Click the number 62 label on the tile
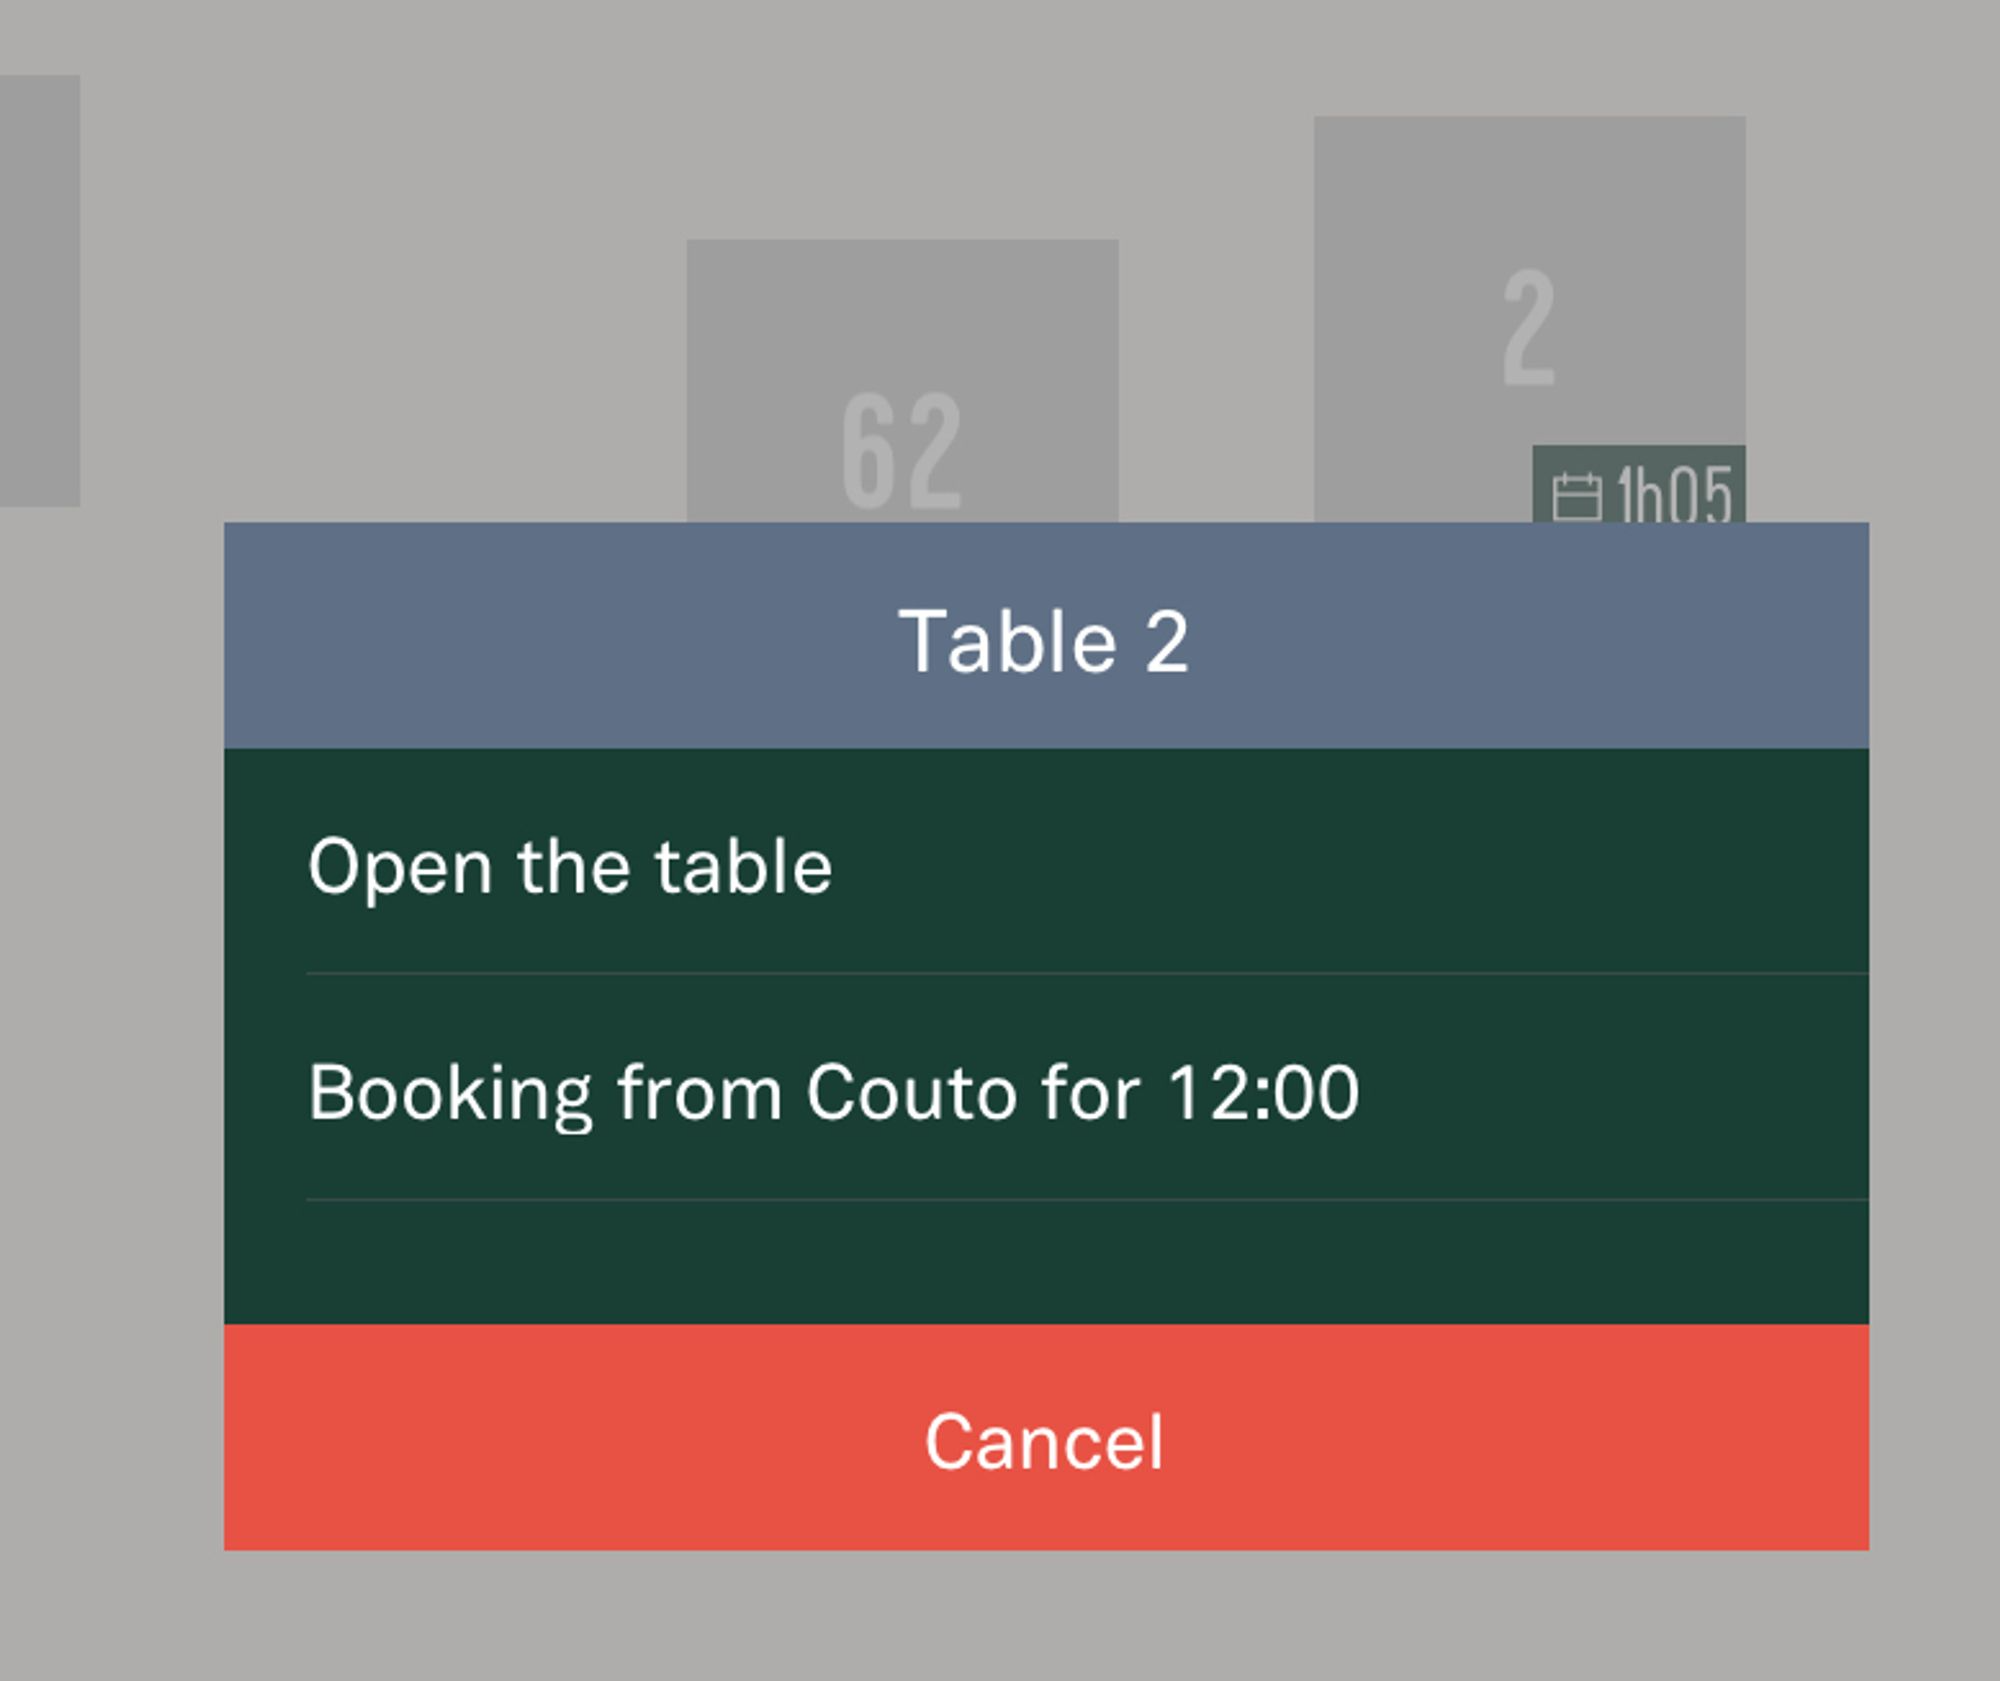The height and width of the screenshot is (1681, 2000). click(902, 450)
